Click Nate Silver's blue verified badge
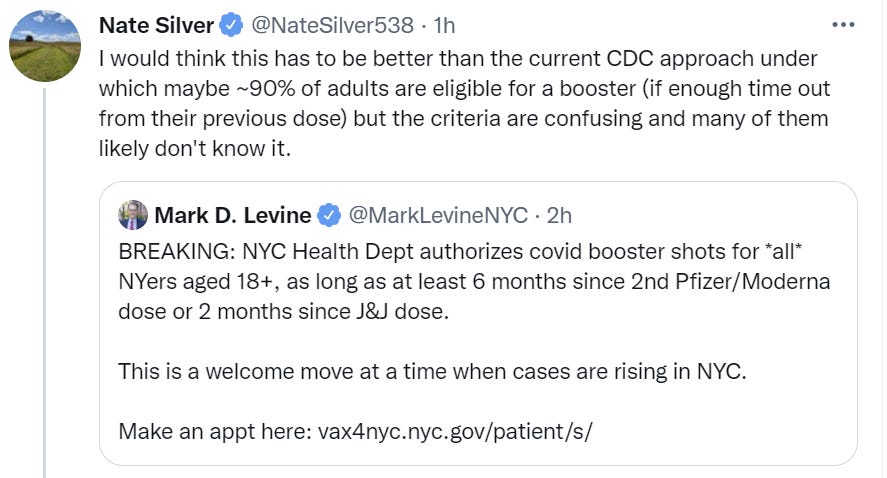This screenshot has height=478, width=887. click(231, 25)
